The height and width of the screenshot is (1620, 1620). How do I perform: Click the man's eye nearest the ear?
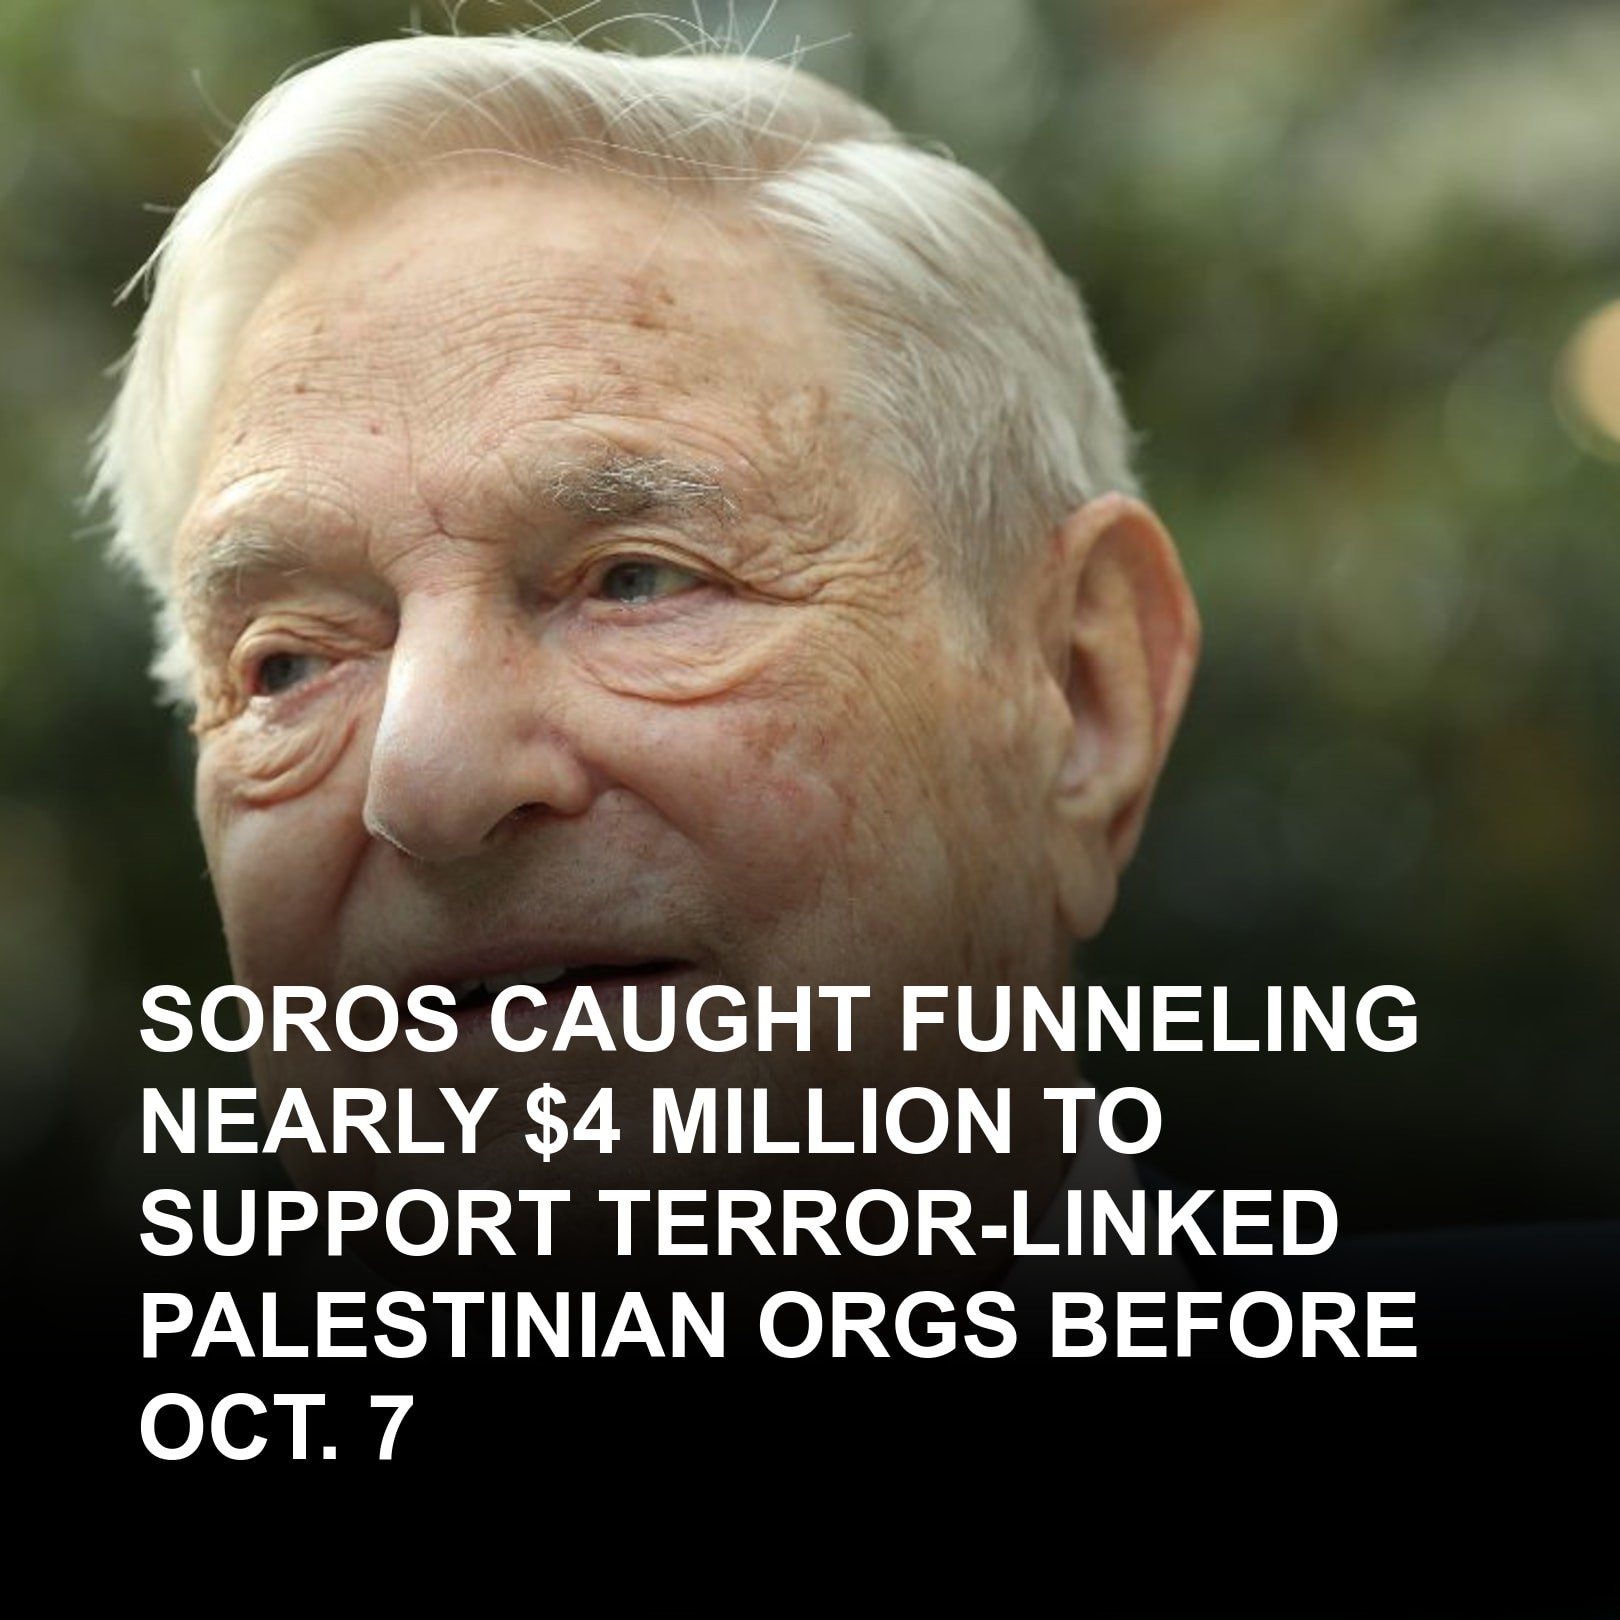[640, 582]
